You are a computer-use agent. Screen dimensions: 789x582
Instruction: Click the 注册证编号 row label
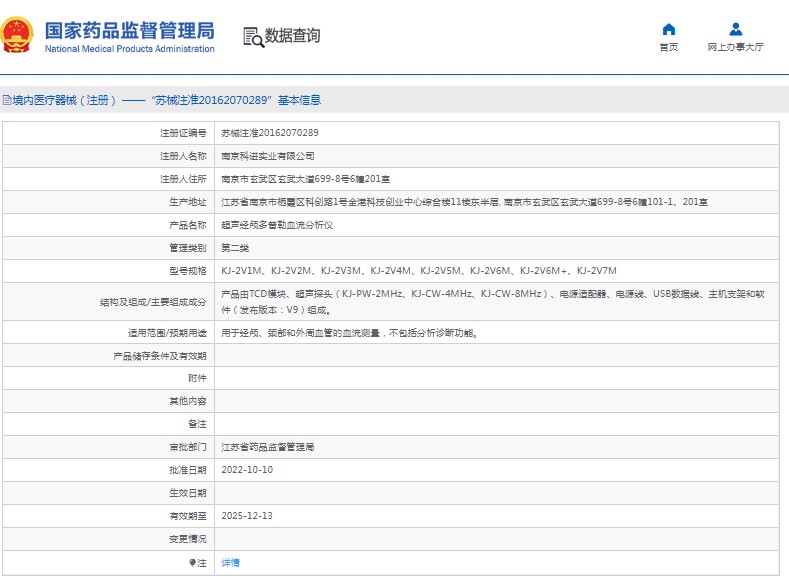coord(183,133)
